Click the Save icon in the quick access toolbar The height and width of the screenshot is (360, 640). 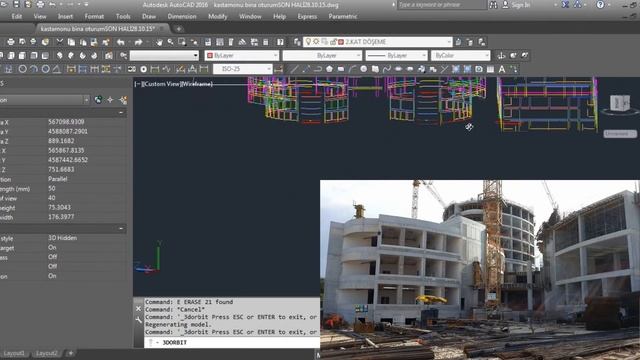[x=16, y=4]
